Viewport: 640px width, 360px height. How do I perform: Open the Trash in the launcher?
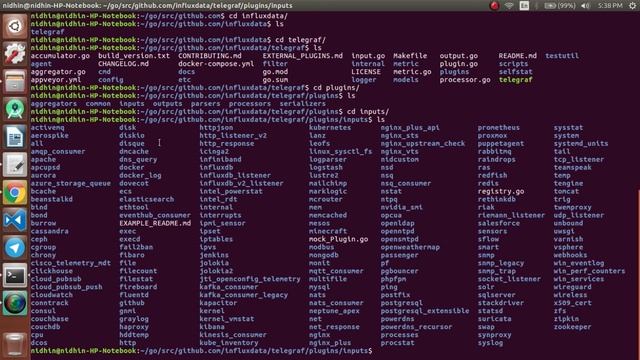(15, 345)
